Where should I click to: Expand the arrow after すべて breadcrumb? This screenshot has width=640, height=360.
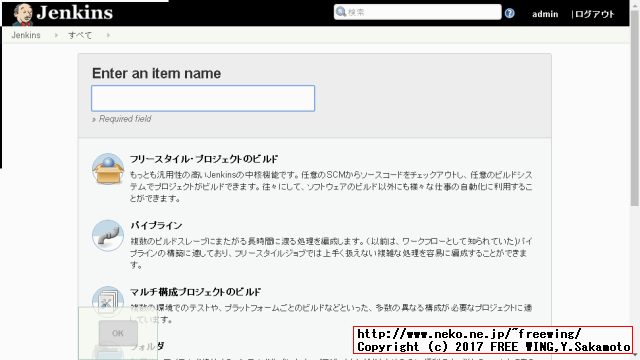(x=108, y=35)
